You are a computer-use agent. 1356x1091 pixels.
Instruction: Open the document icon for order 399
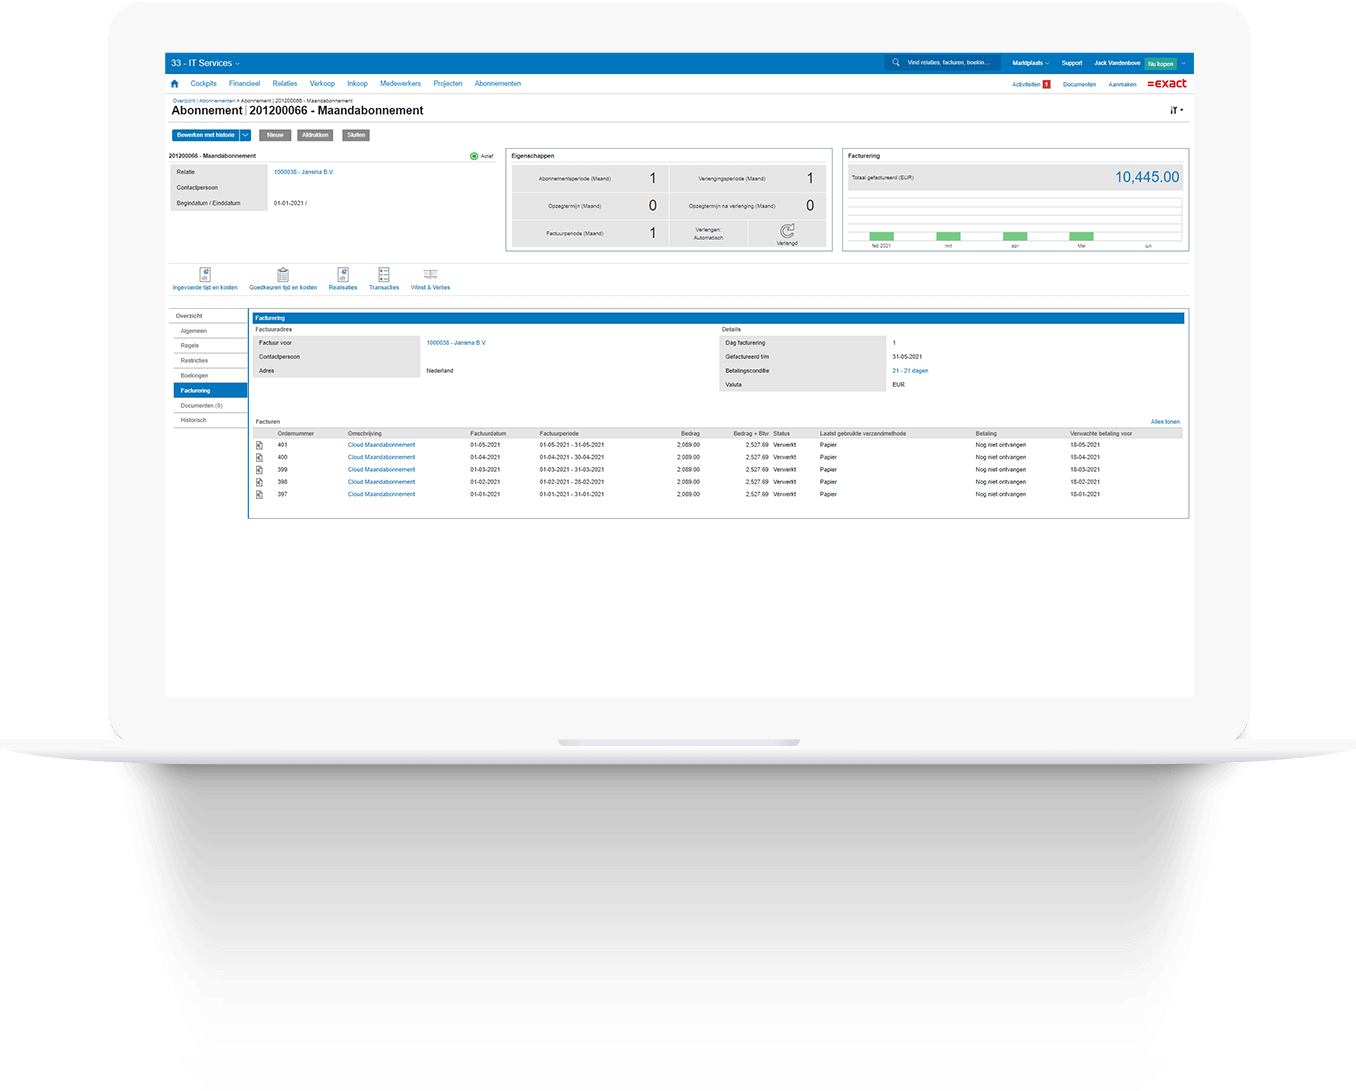pyautogui.click(x=259, y=470)
